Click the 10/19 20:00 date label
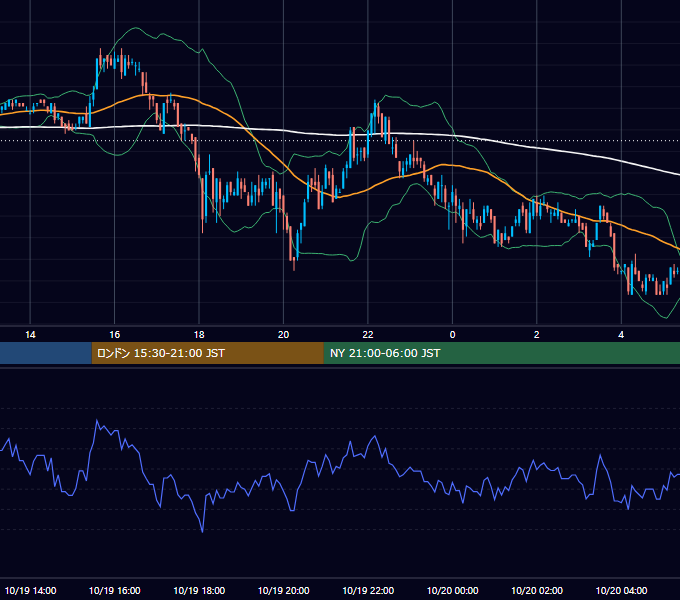Image resolution: width=680 pixels, height=600 pixels. point(284,590)
